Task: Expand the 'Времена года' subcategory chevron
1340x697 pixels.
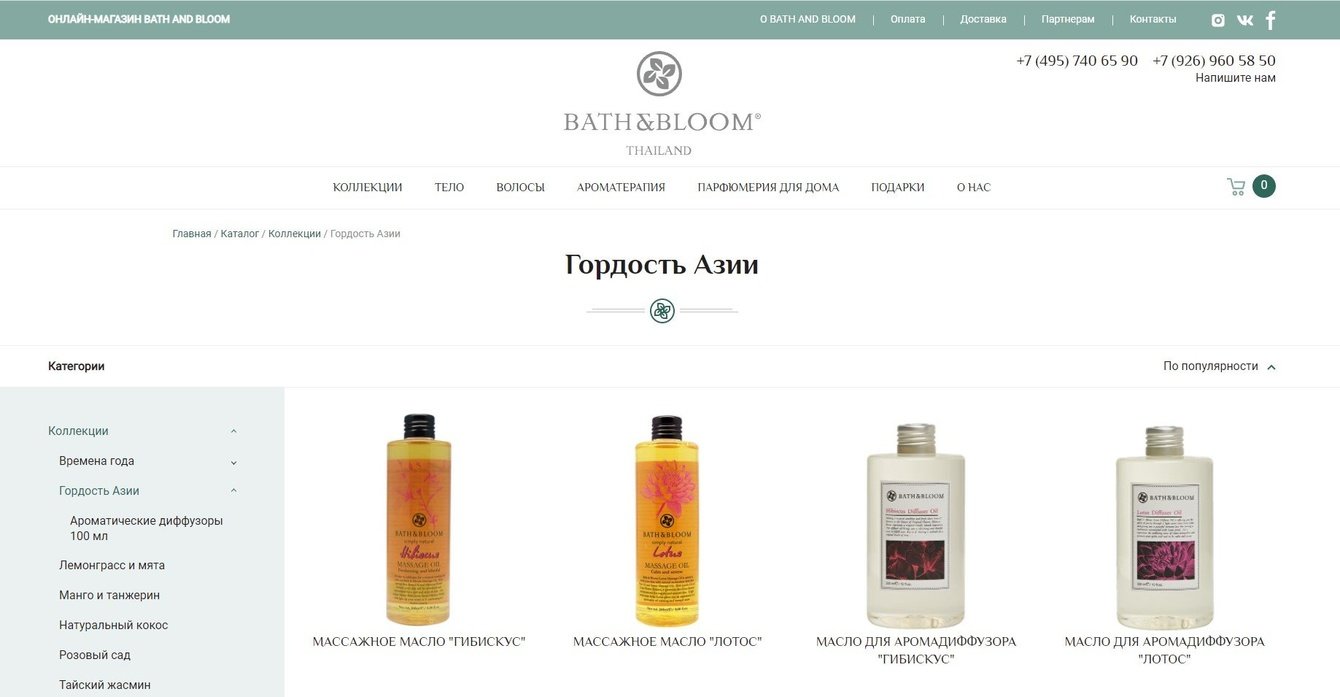Action: click(234, 462)
